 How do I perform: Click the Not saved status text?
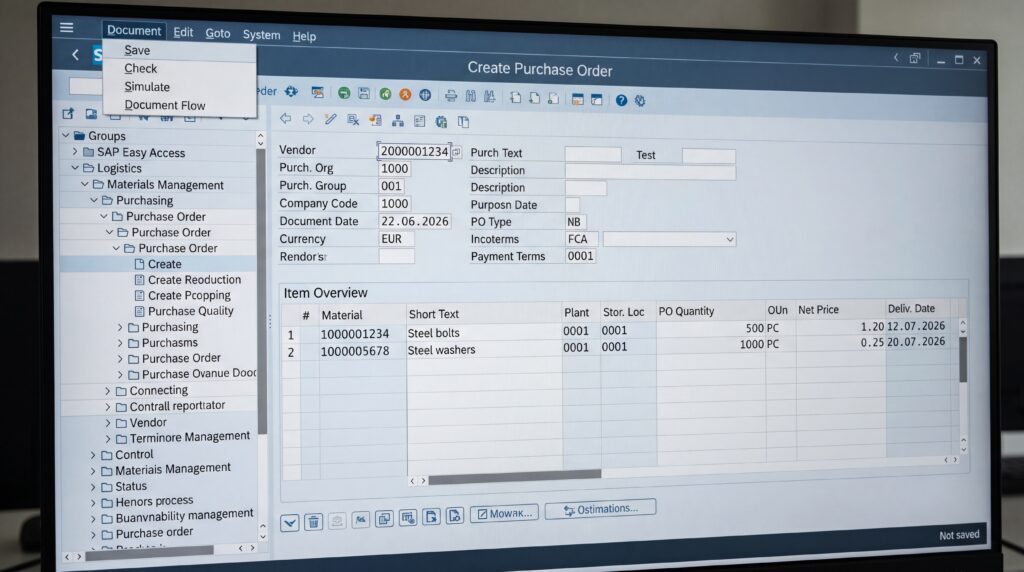[x=959, y=535]
